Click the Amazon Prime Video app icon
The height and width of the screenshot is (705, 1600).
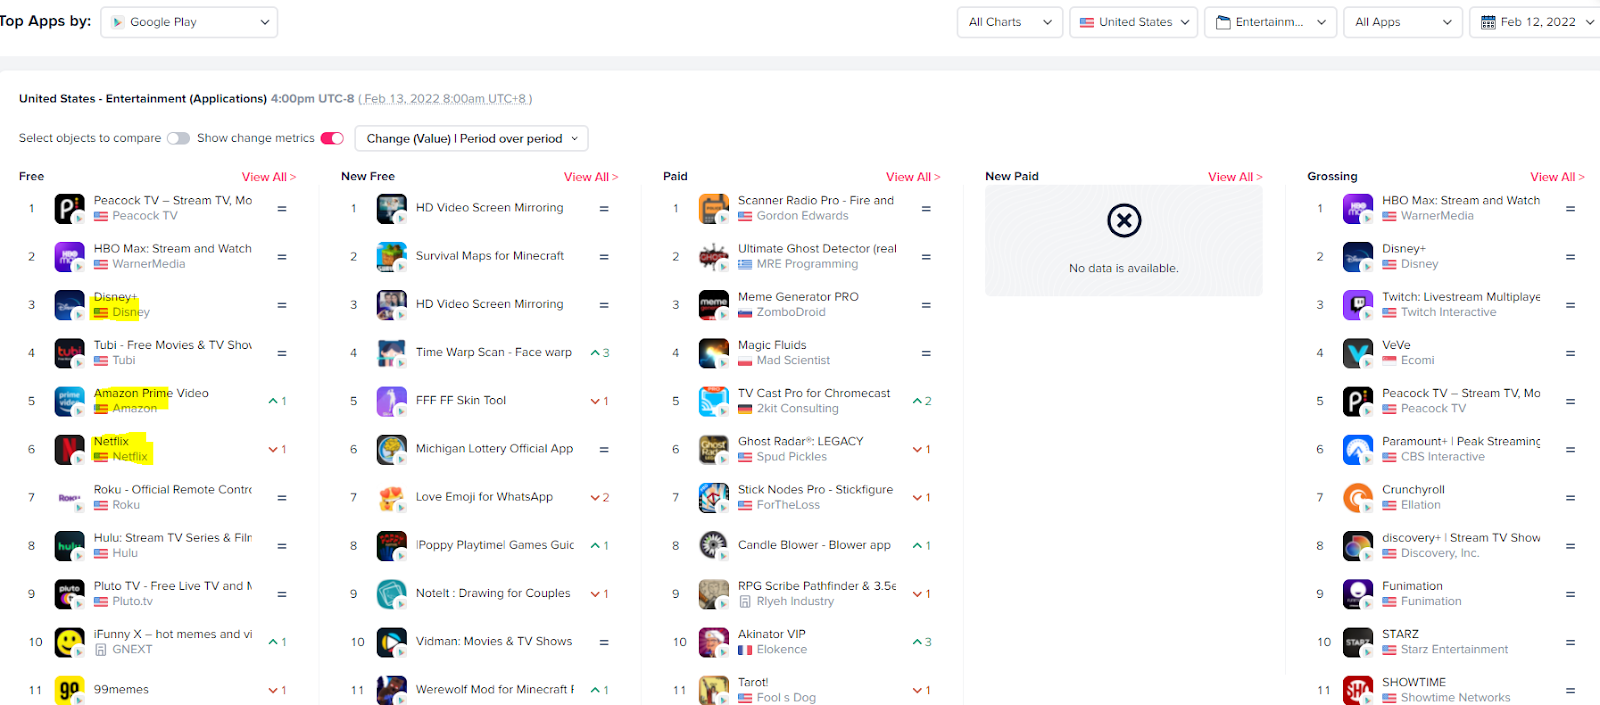[69, 401]
